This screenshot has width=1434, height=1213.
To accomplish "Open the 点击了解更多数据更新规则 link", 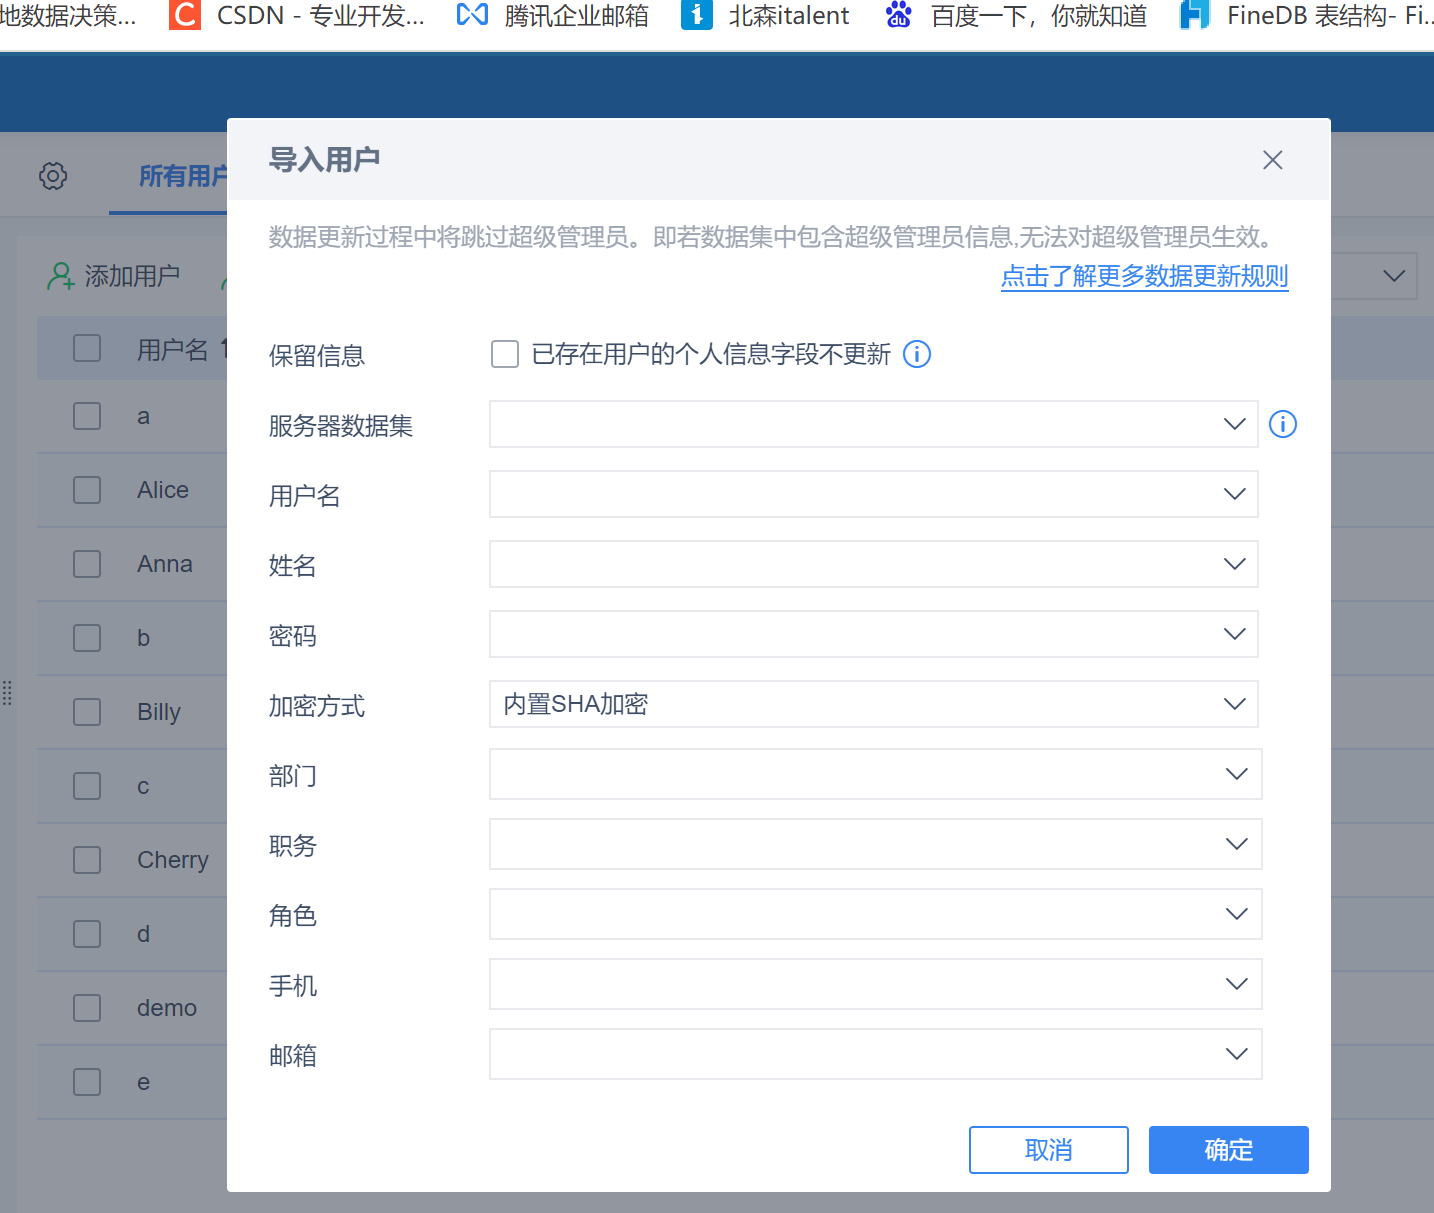I will (x=1144, y=276).
